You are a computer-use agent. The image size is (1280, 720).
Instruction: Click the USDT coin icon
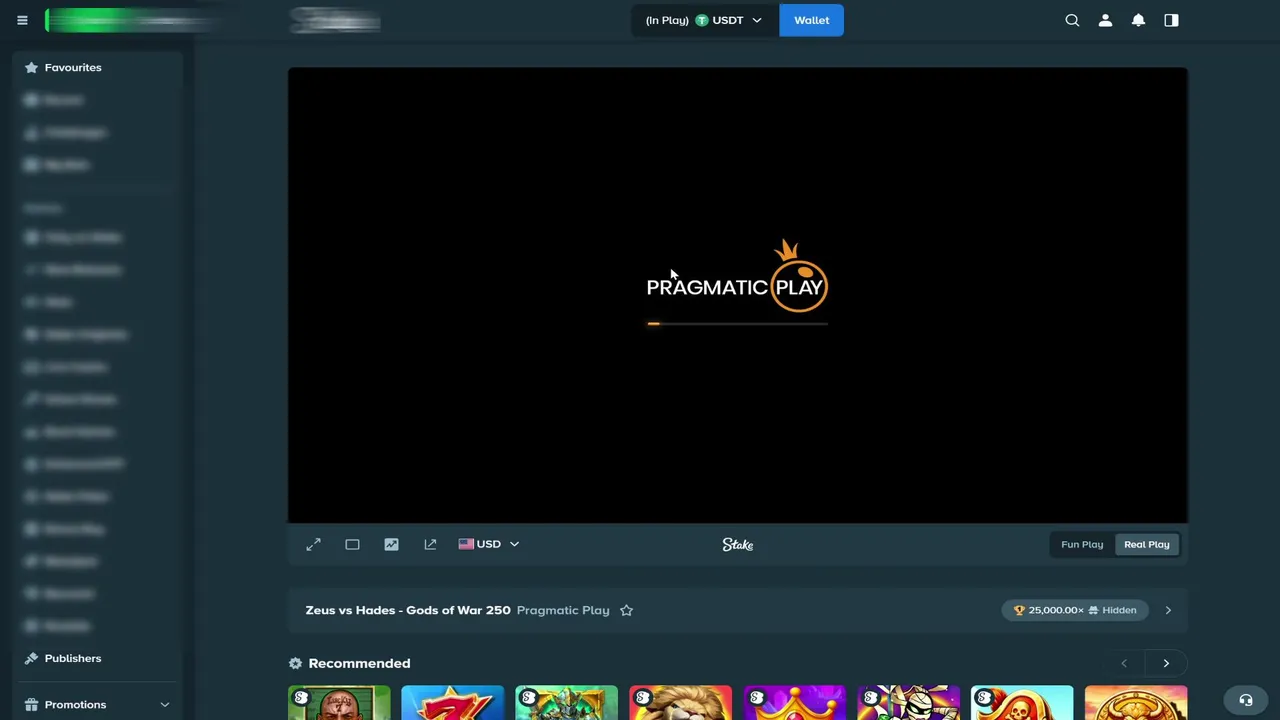click(x=701, y=20)
